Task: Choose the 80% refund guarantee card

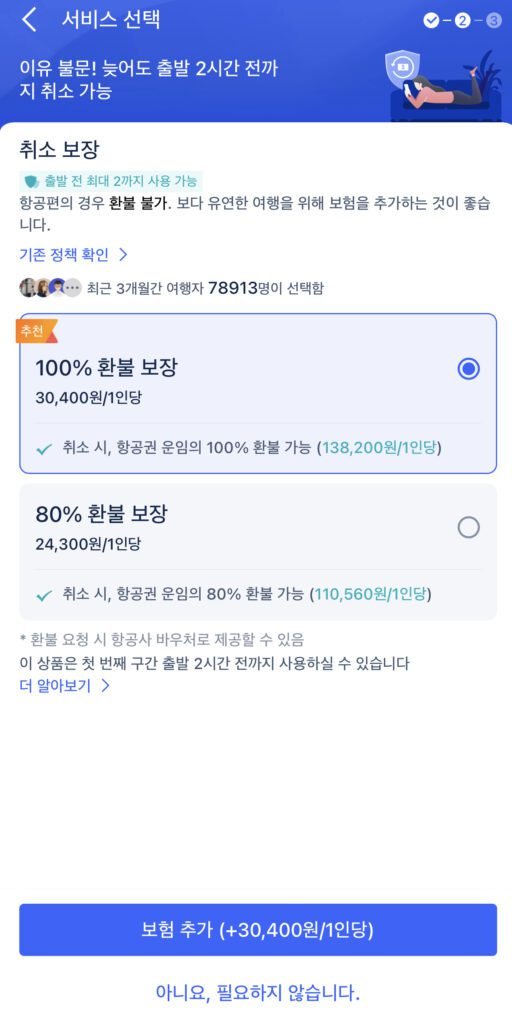Action: coord(258,552)
